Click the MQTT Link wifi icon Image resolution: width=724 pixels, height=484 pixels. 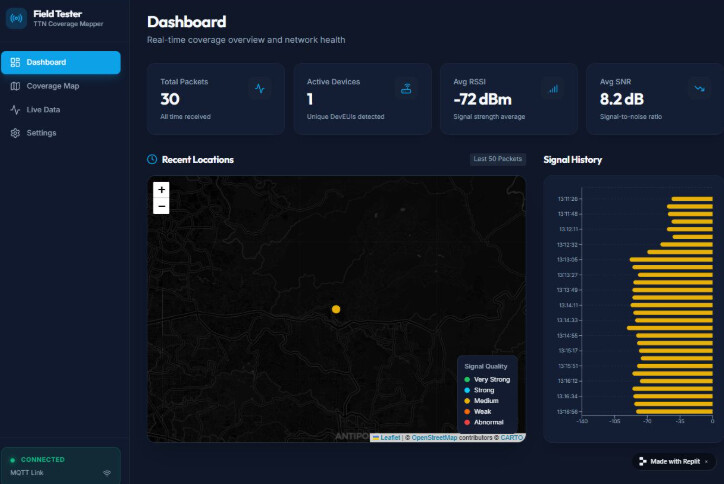click(x=107, y=472)
